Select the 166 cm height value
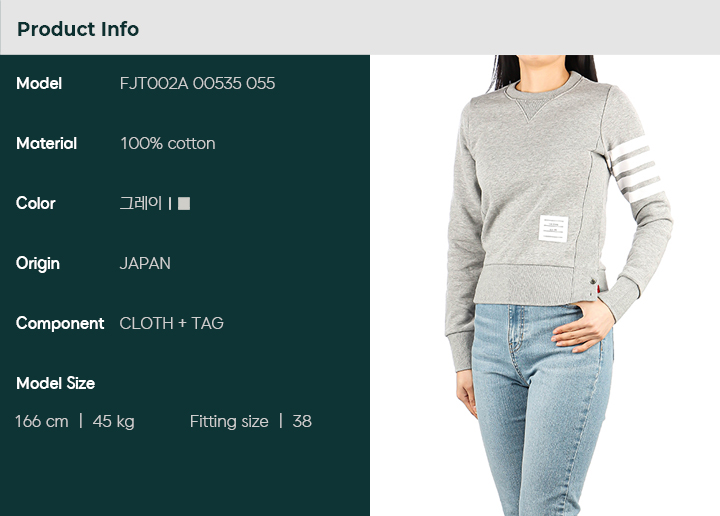The width and height of the screenshot is (720, 516). 42,421
